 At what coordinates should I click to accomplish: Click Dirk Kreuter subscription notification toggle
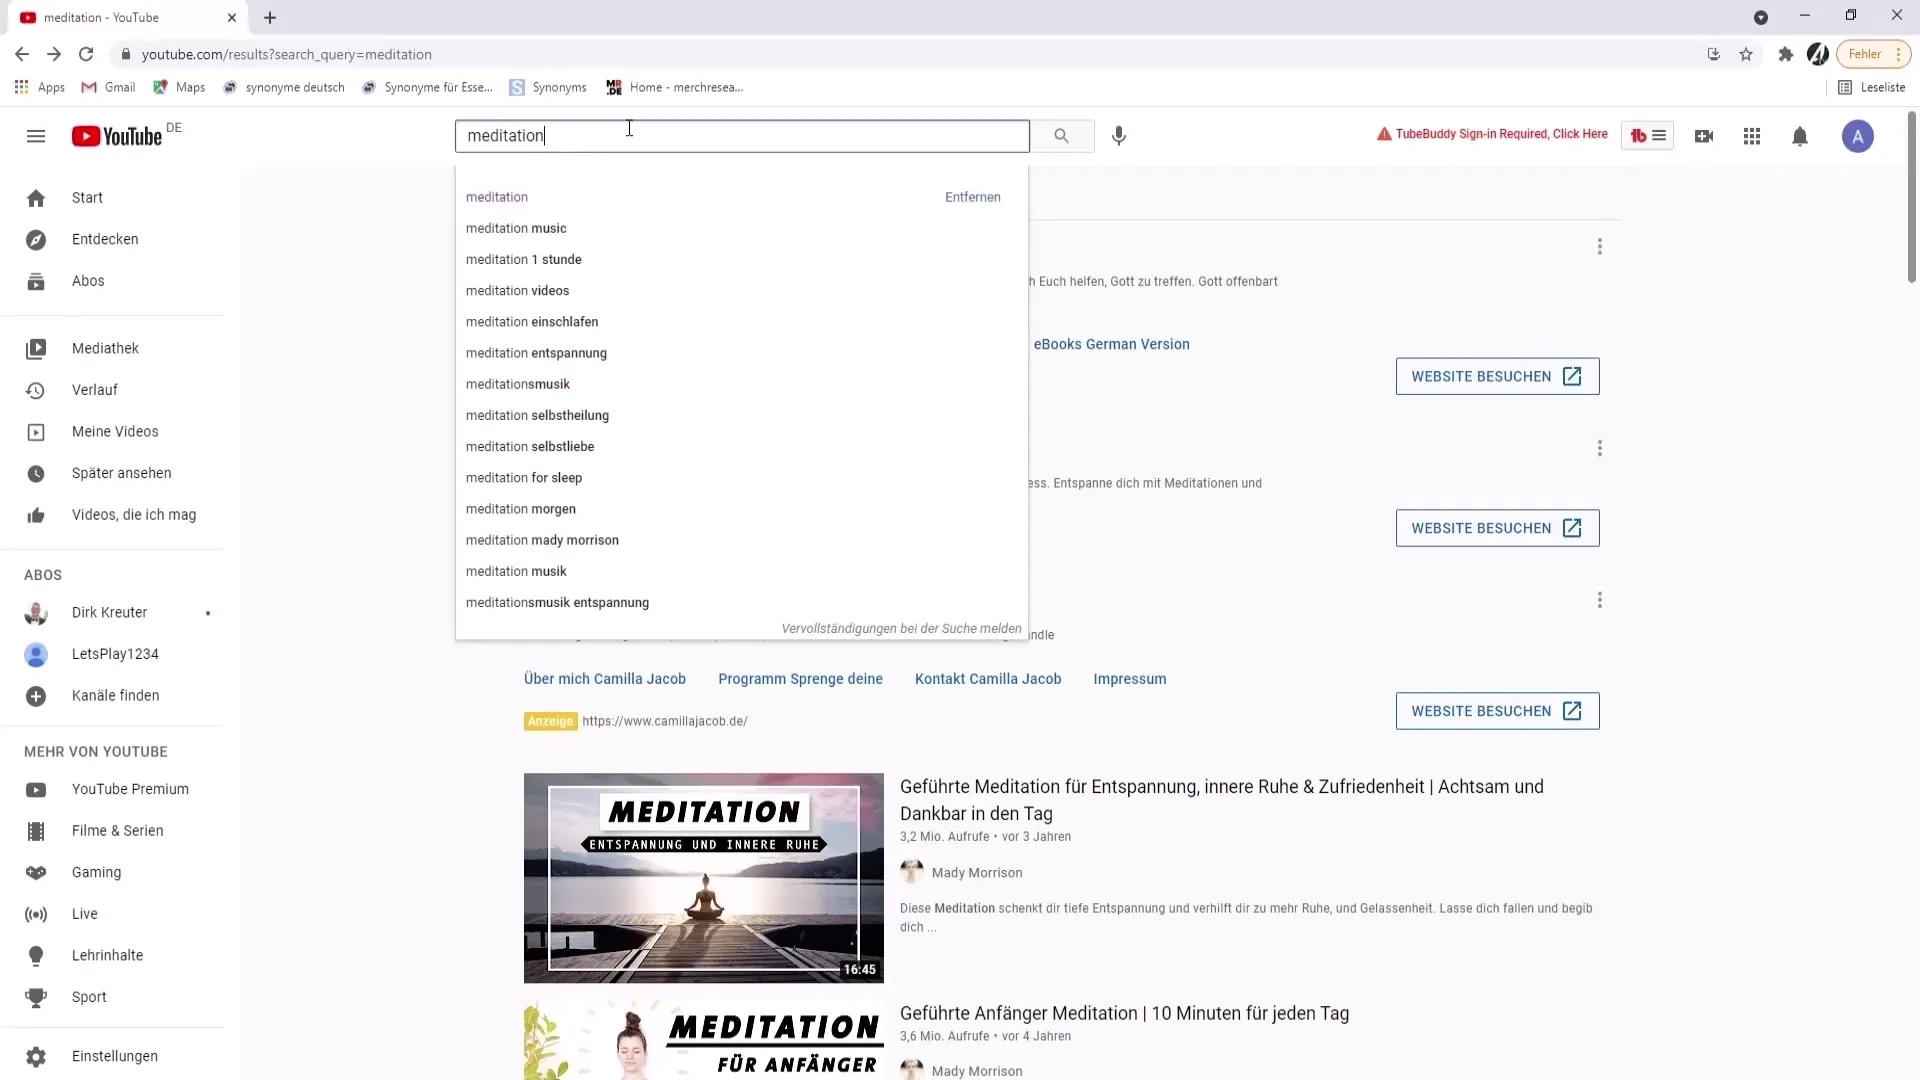click(207, 612)
